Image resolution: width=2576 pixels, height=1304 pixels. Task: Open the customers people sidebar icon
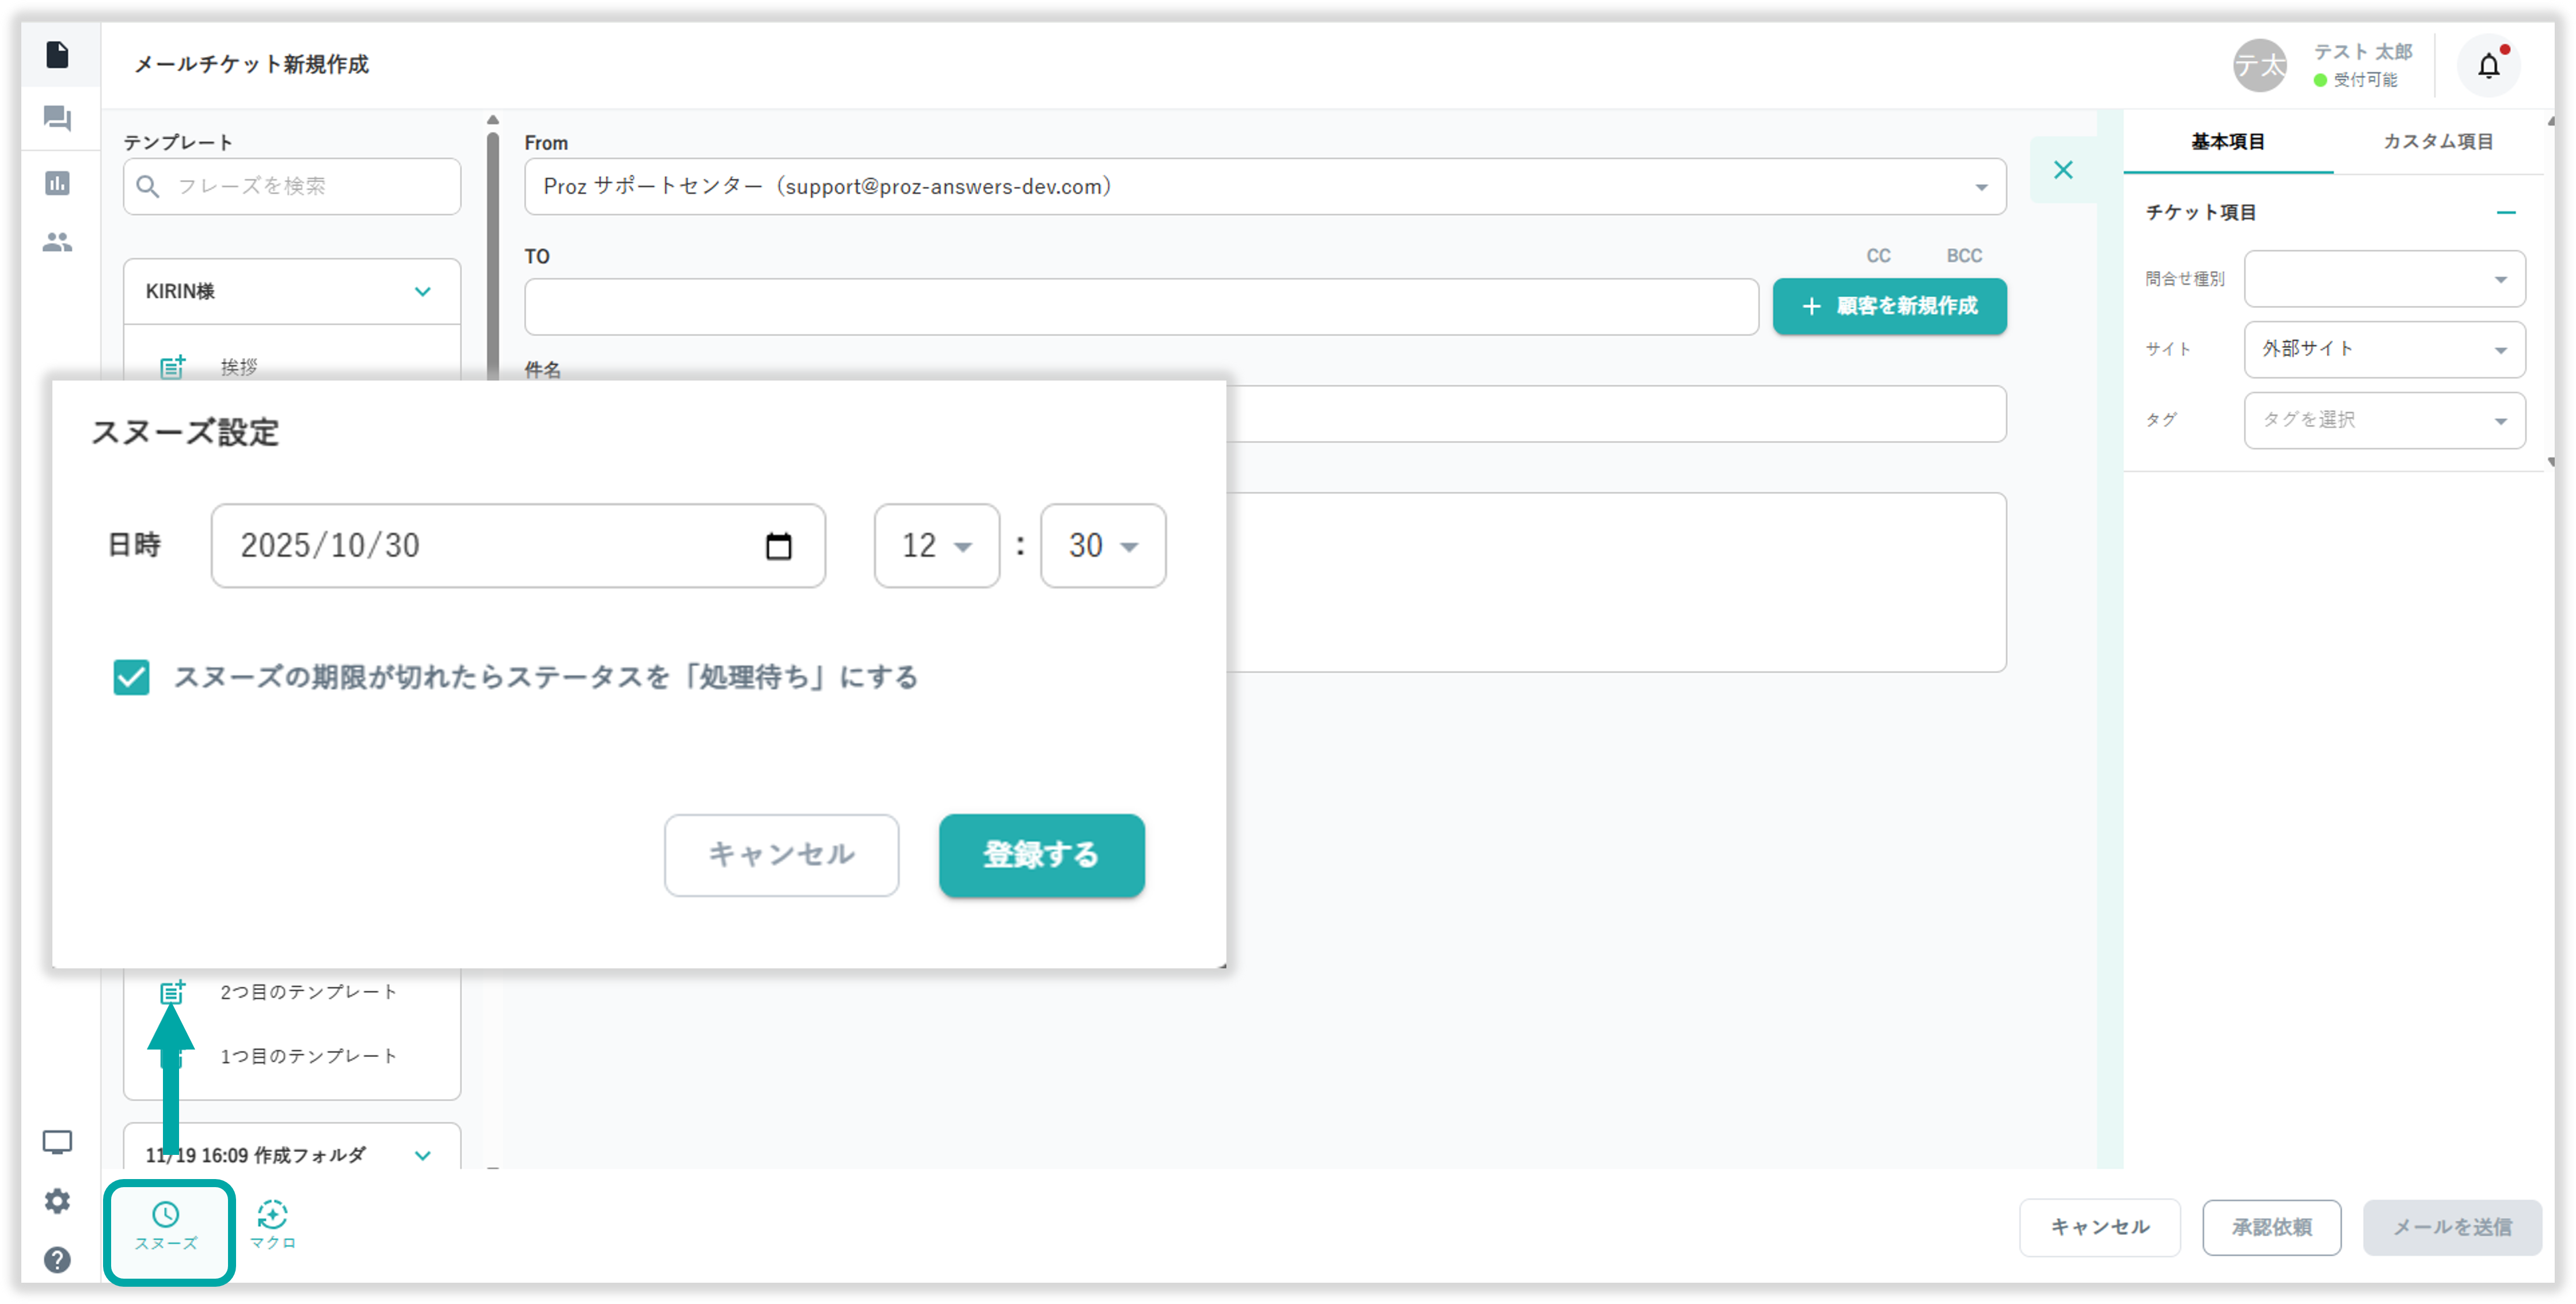tap(57, 242)
